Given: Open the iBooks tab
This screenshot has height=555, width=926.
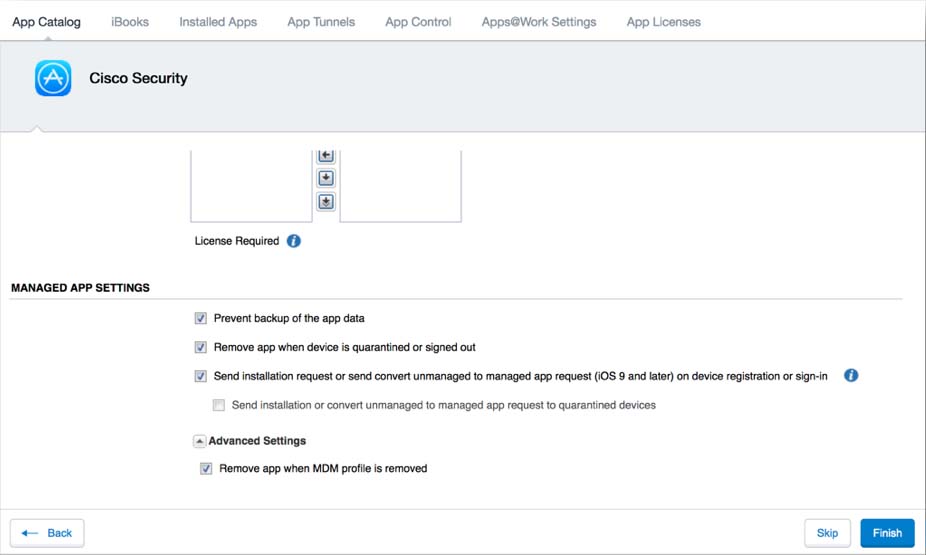Looking at the screenshot, I should point(130,22).
